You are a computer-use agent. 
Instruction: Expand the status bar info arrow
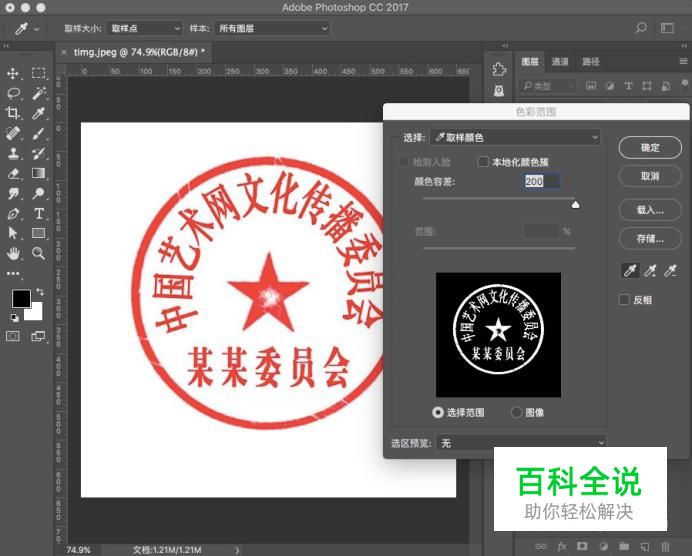[237, 550]
